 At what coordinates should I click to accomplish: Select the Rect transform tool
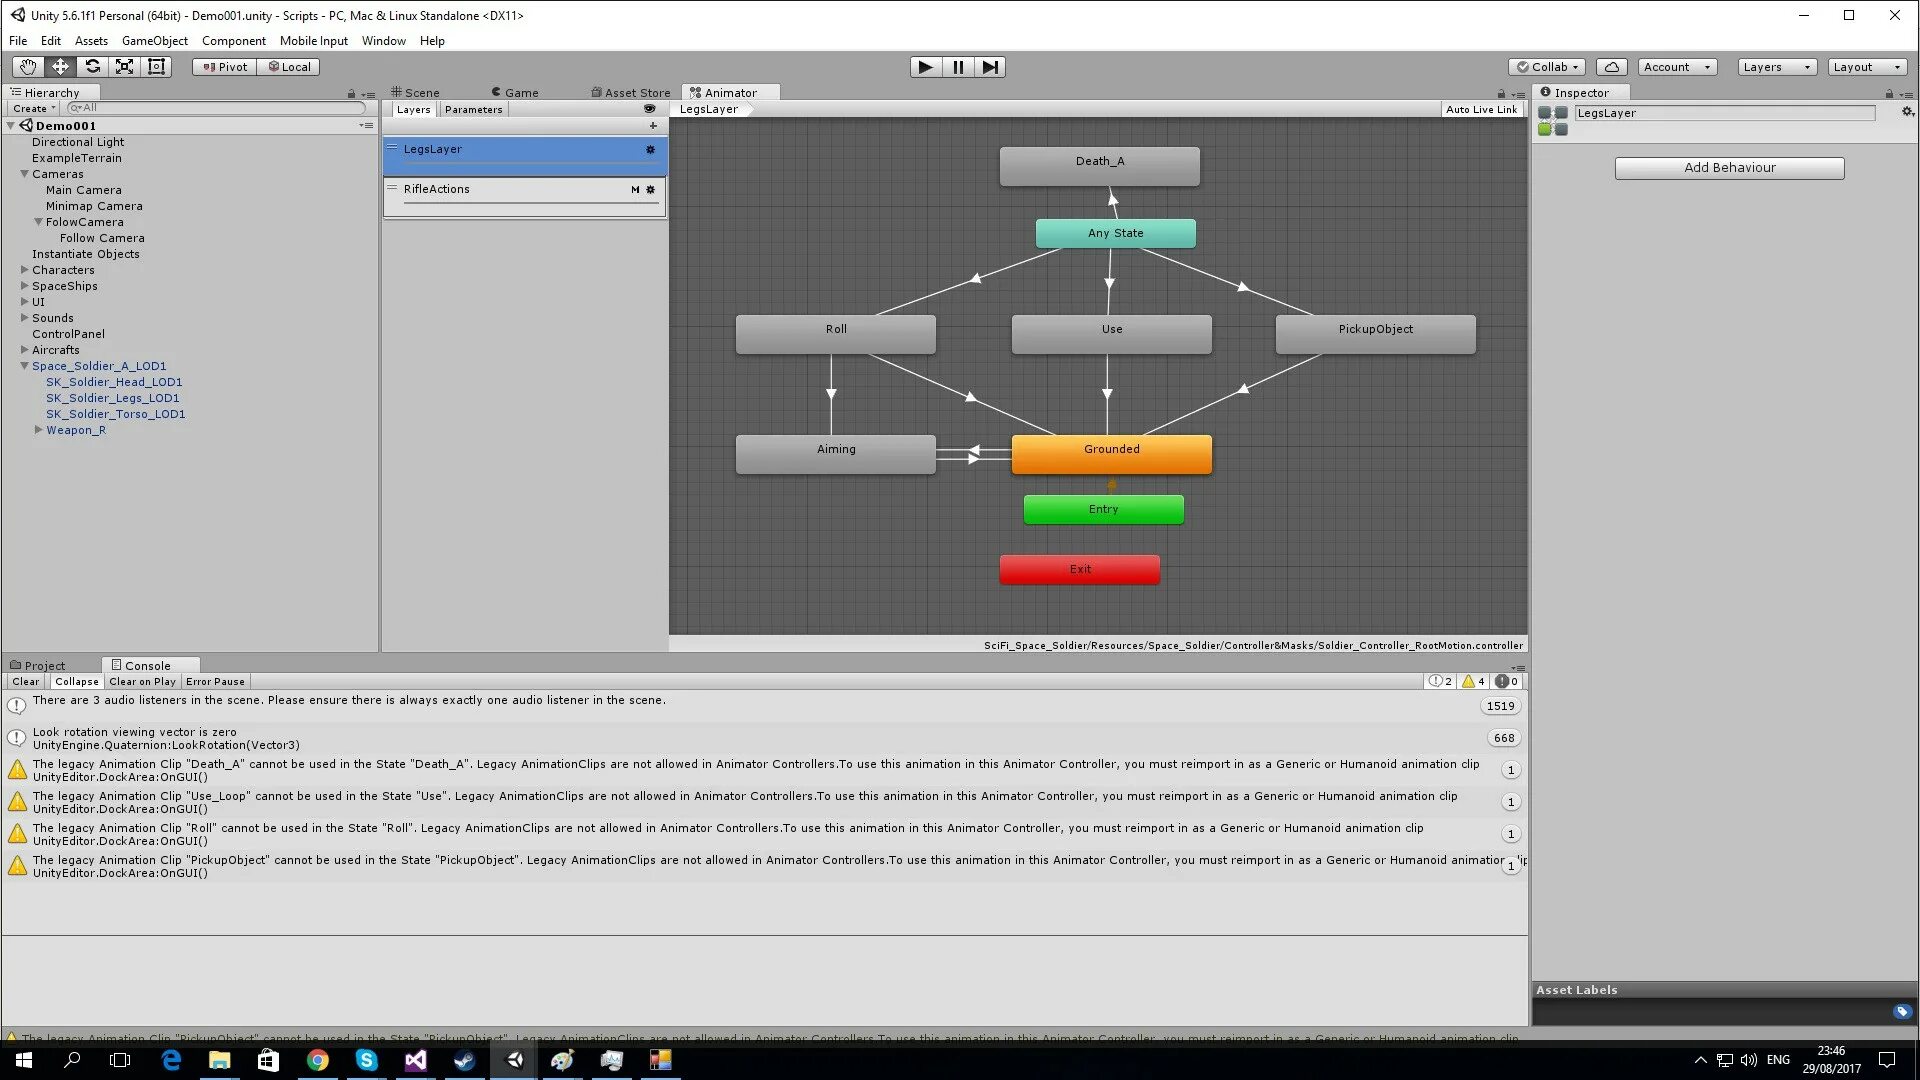(x=156, y=67)
